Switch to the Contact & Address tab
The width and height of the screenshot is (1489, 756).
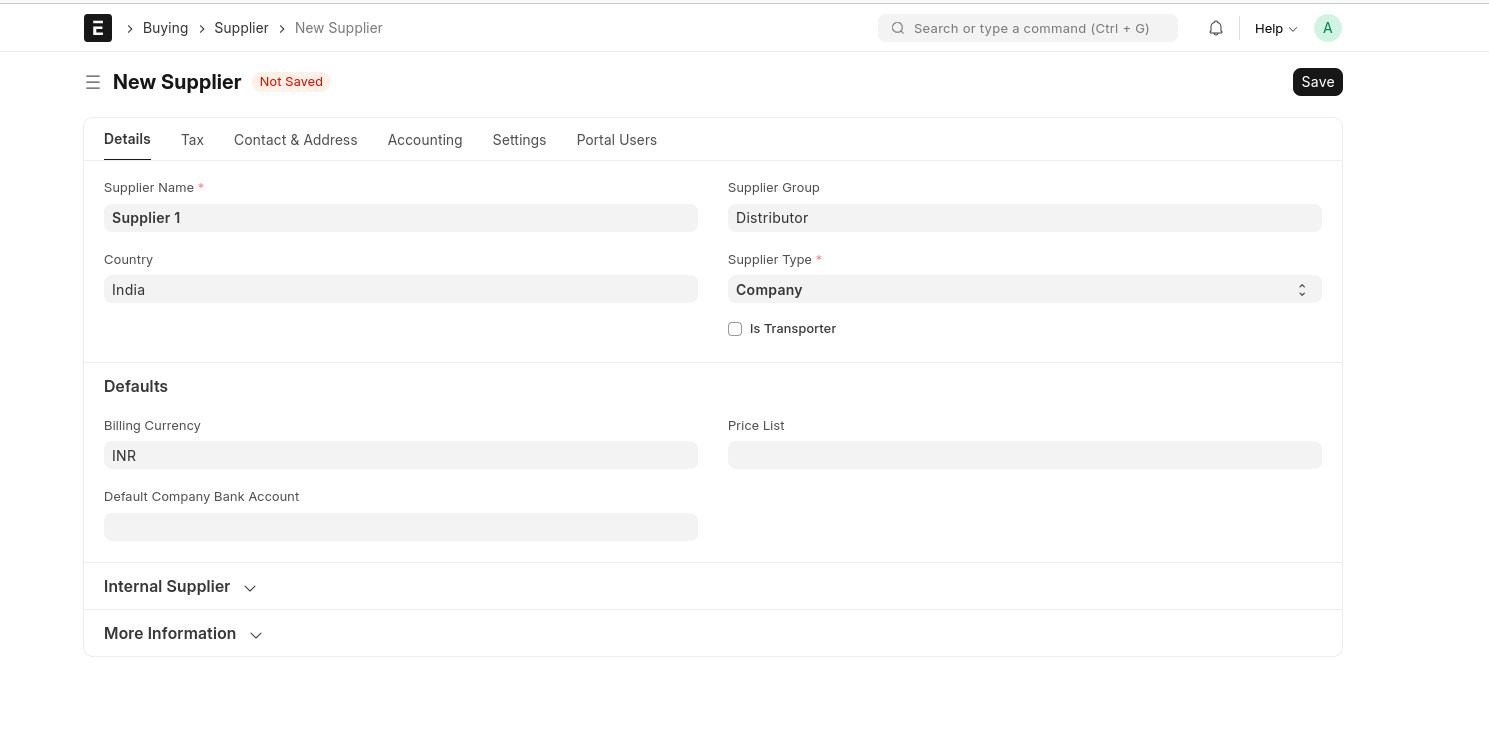tap(295, 140)
